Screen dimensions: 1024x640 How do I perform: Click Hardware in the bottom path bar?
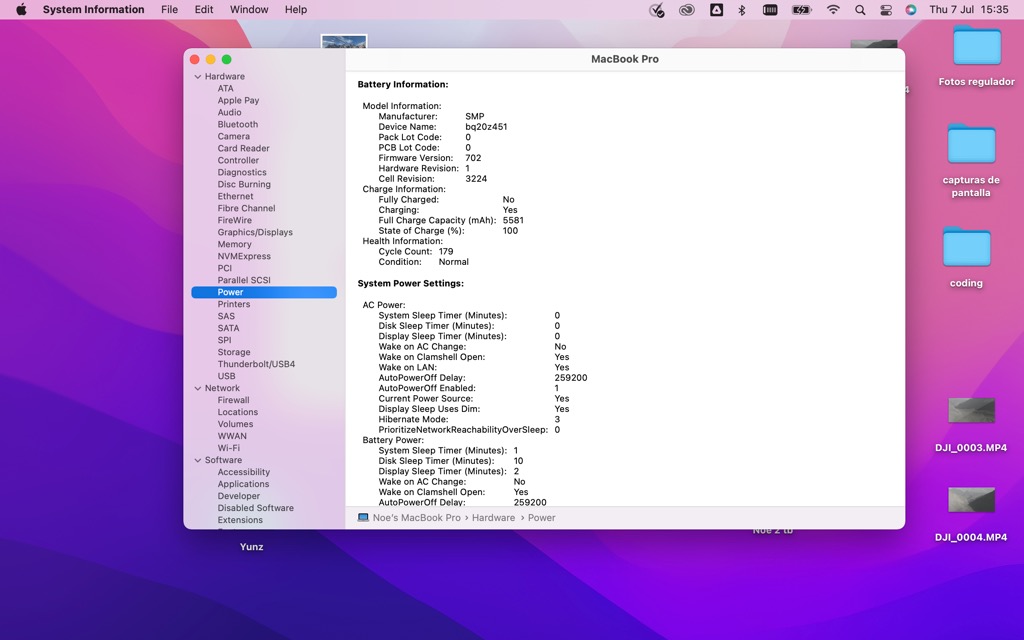[493, 518]
